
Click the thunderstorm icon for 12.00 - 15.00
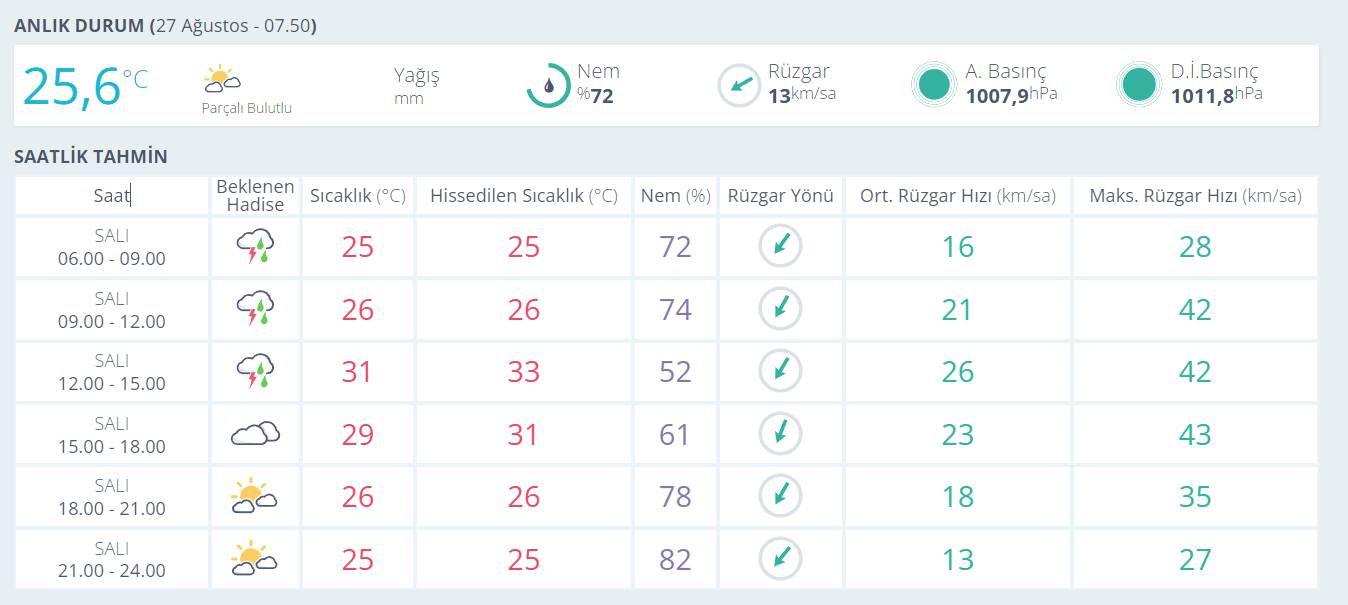pyautogui.click(x=256, y=372)
